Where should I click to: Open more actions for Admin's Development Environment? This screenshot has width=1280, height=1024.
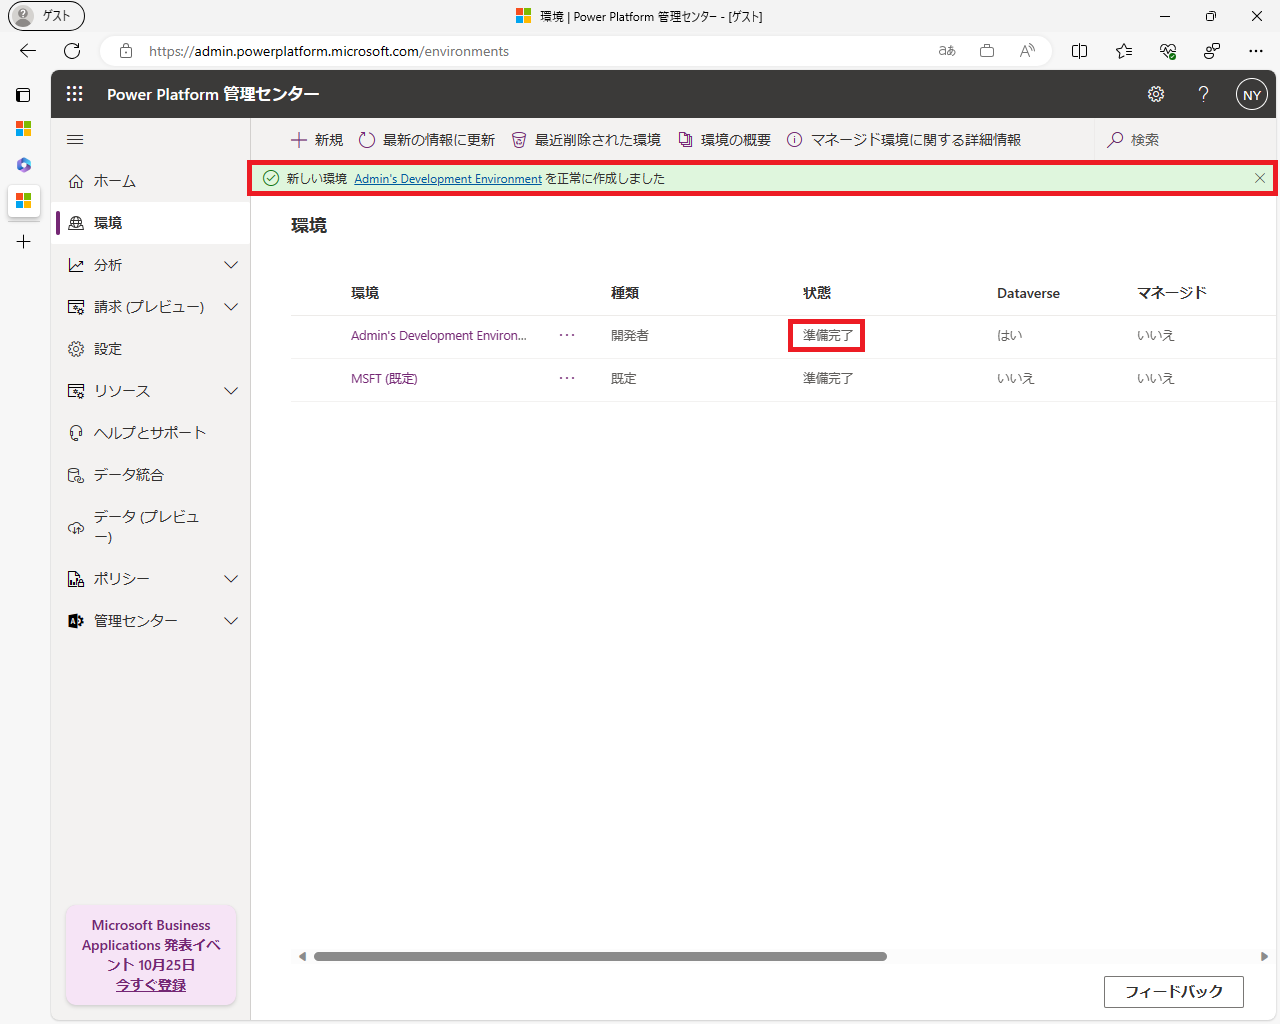point(567,336)
